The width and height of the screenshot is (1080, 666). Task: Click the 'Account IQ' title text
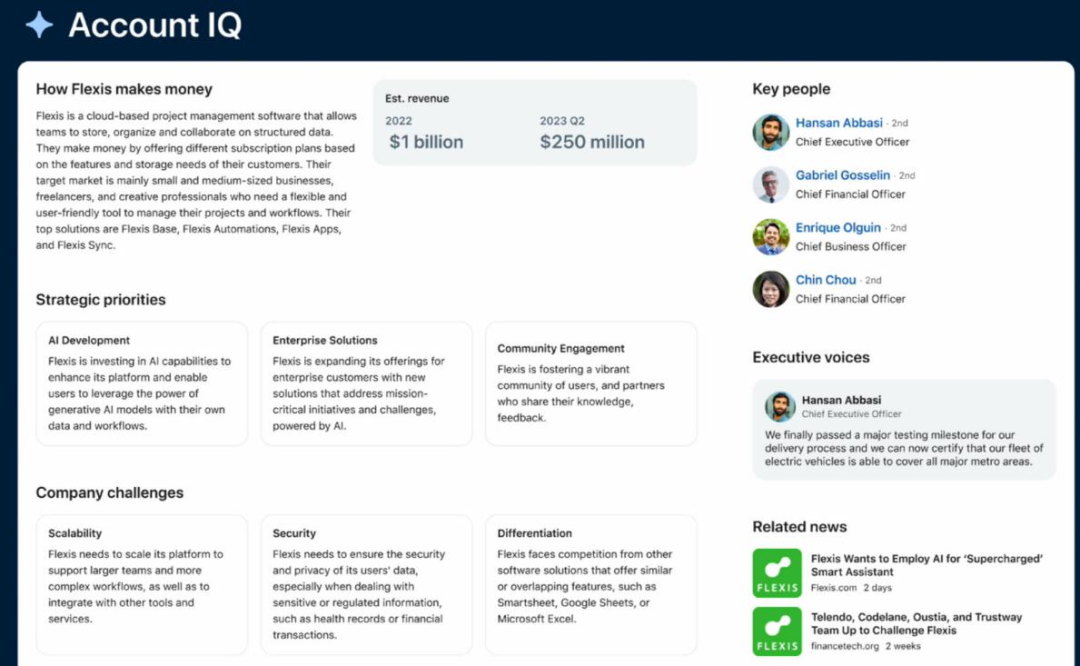[155, 25]
